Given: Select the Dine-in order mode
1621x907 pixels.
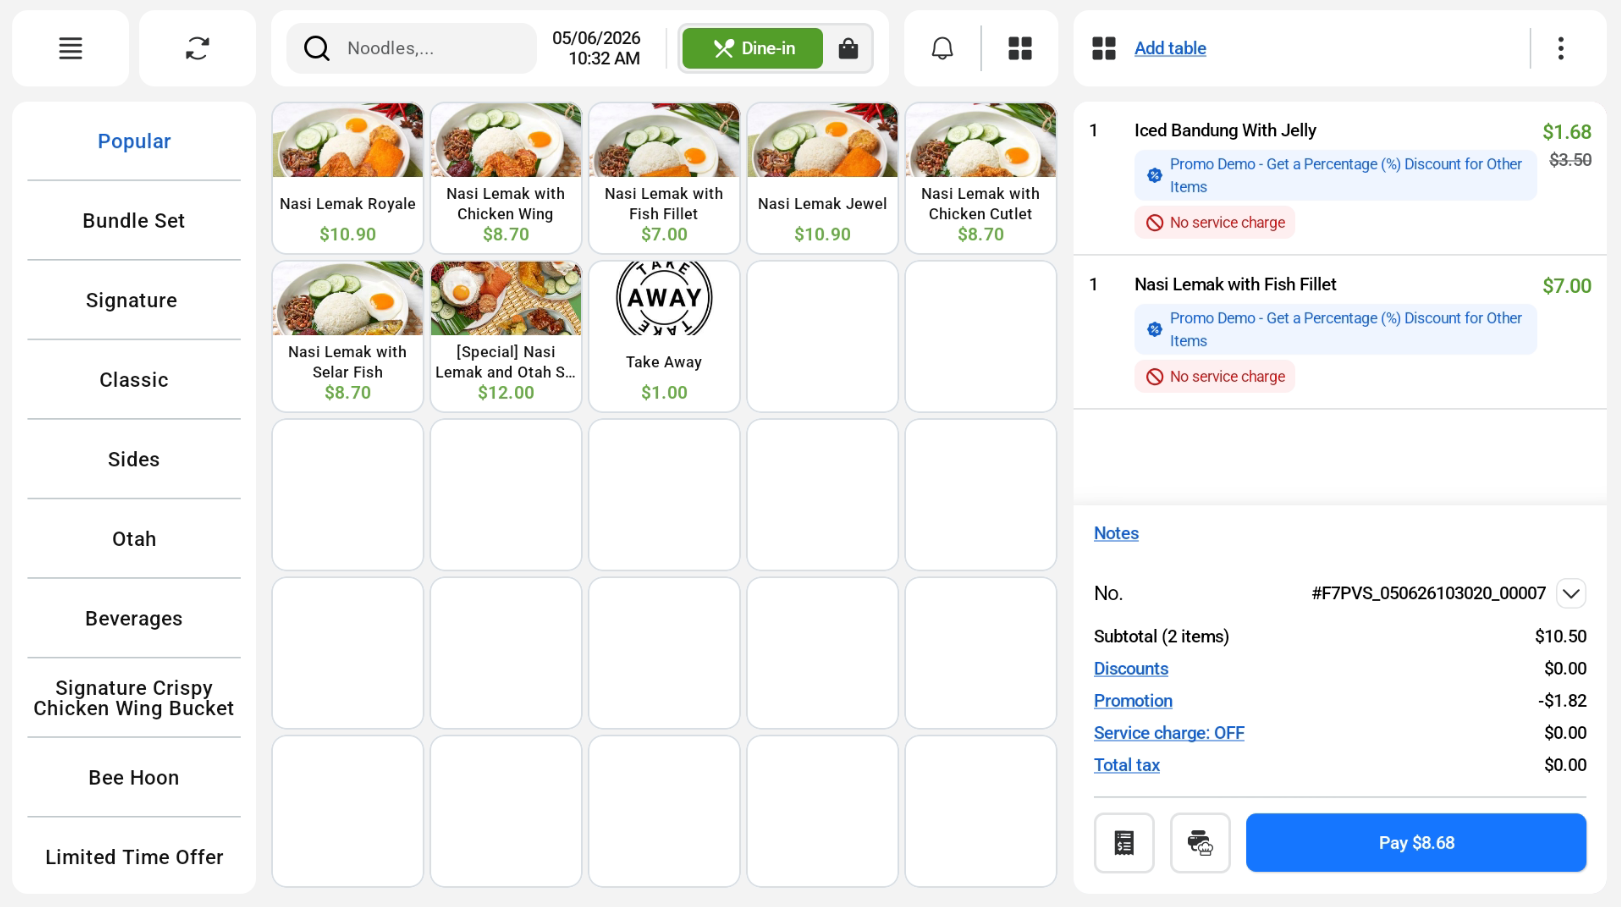Looking at the screenshot, I should pos(752,48).
